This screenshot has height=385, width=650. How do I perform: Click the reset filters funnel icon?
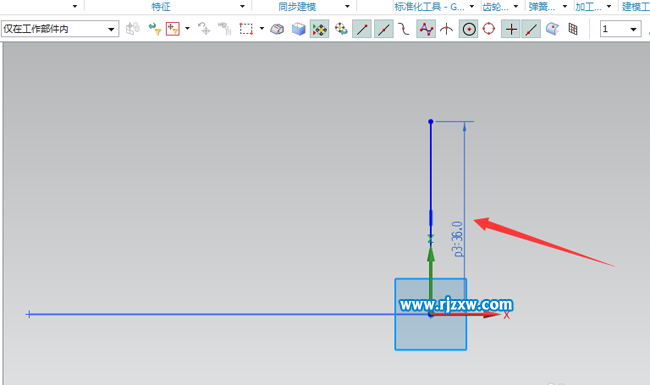coord(155,29)
